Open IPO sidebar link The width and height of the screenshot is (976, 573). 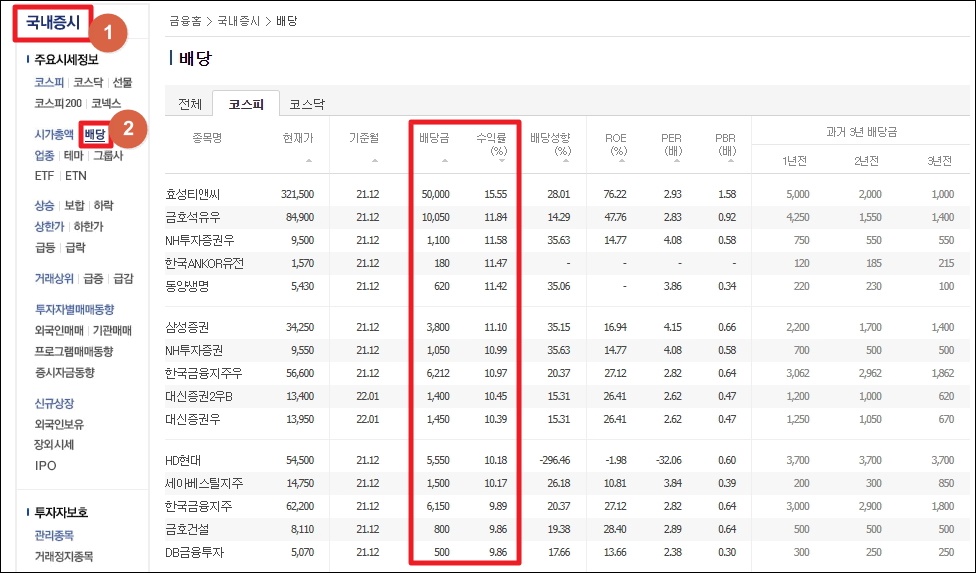pyautogui.click(x=45, y=465)
